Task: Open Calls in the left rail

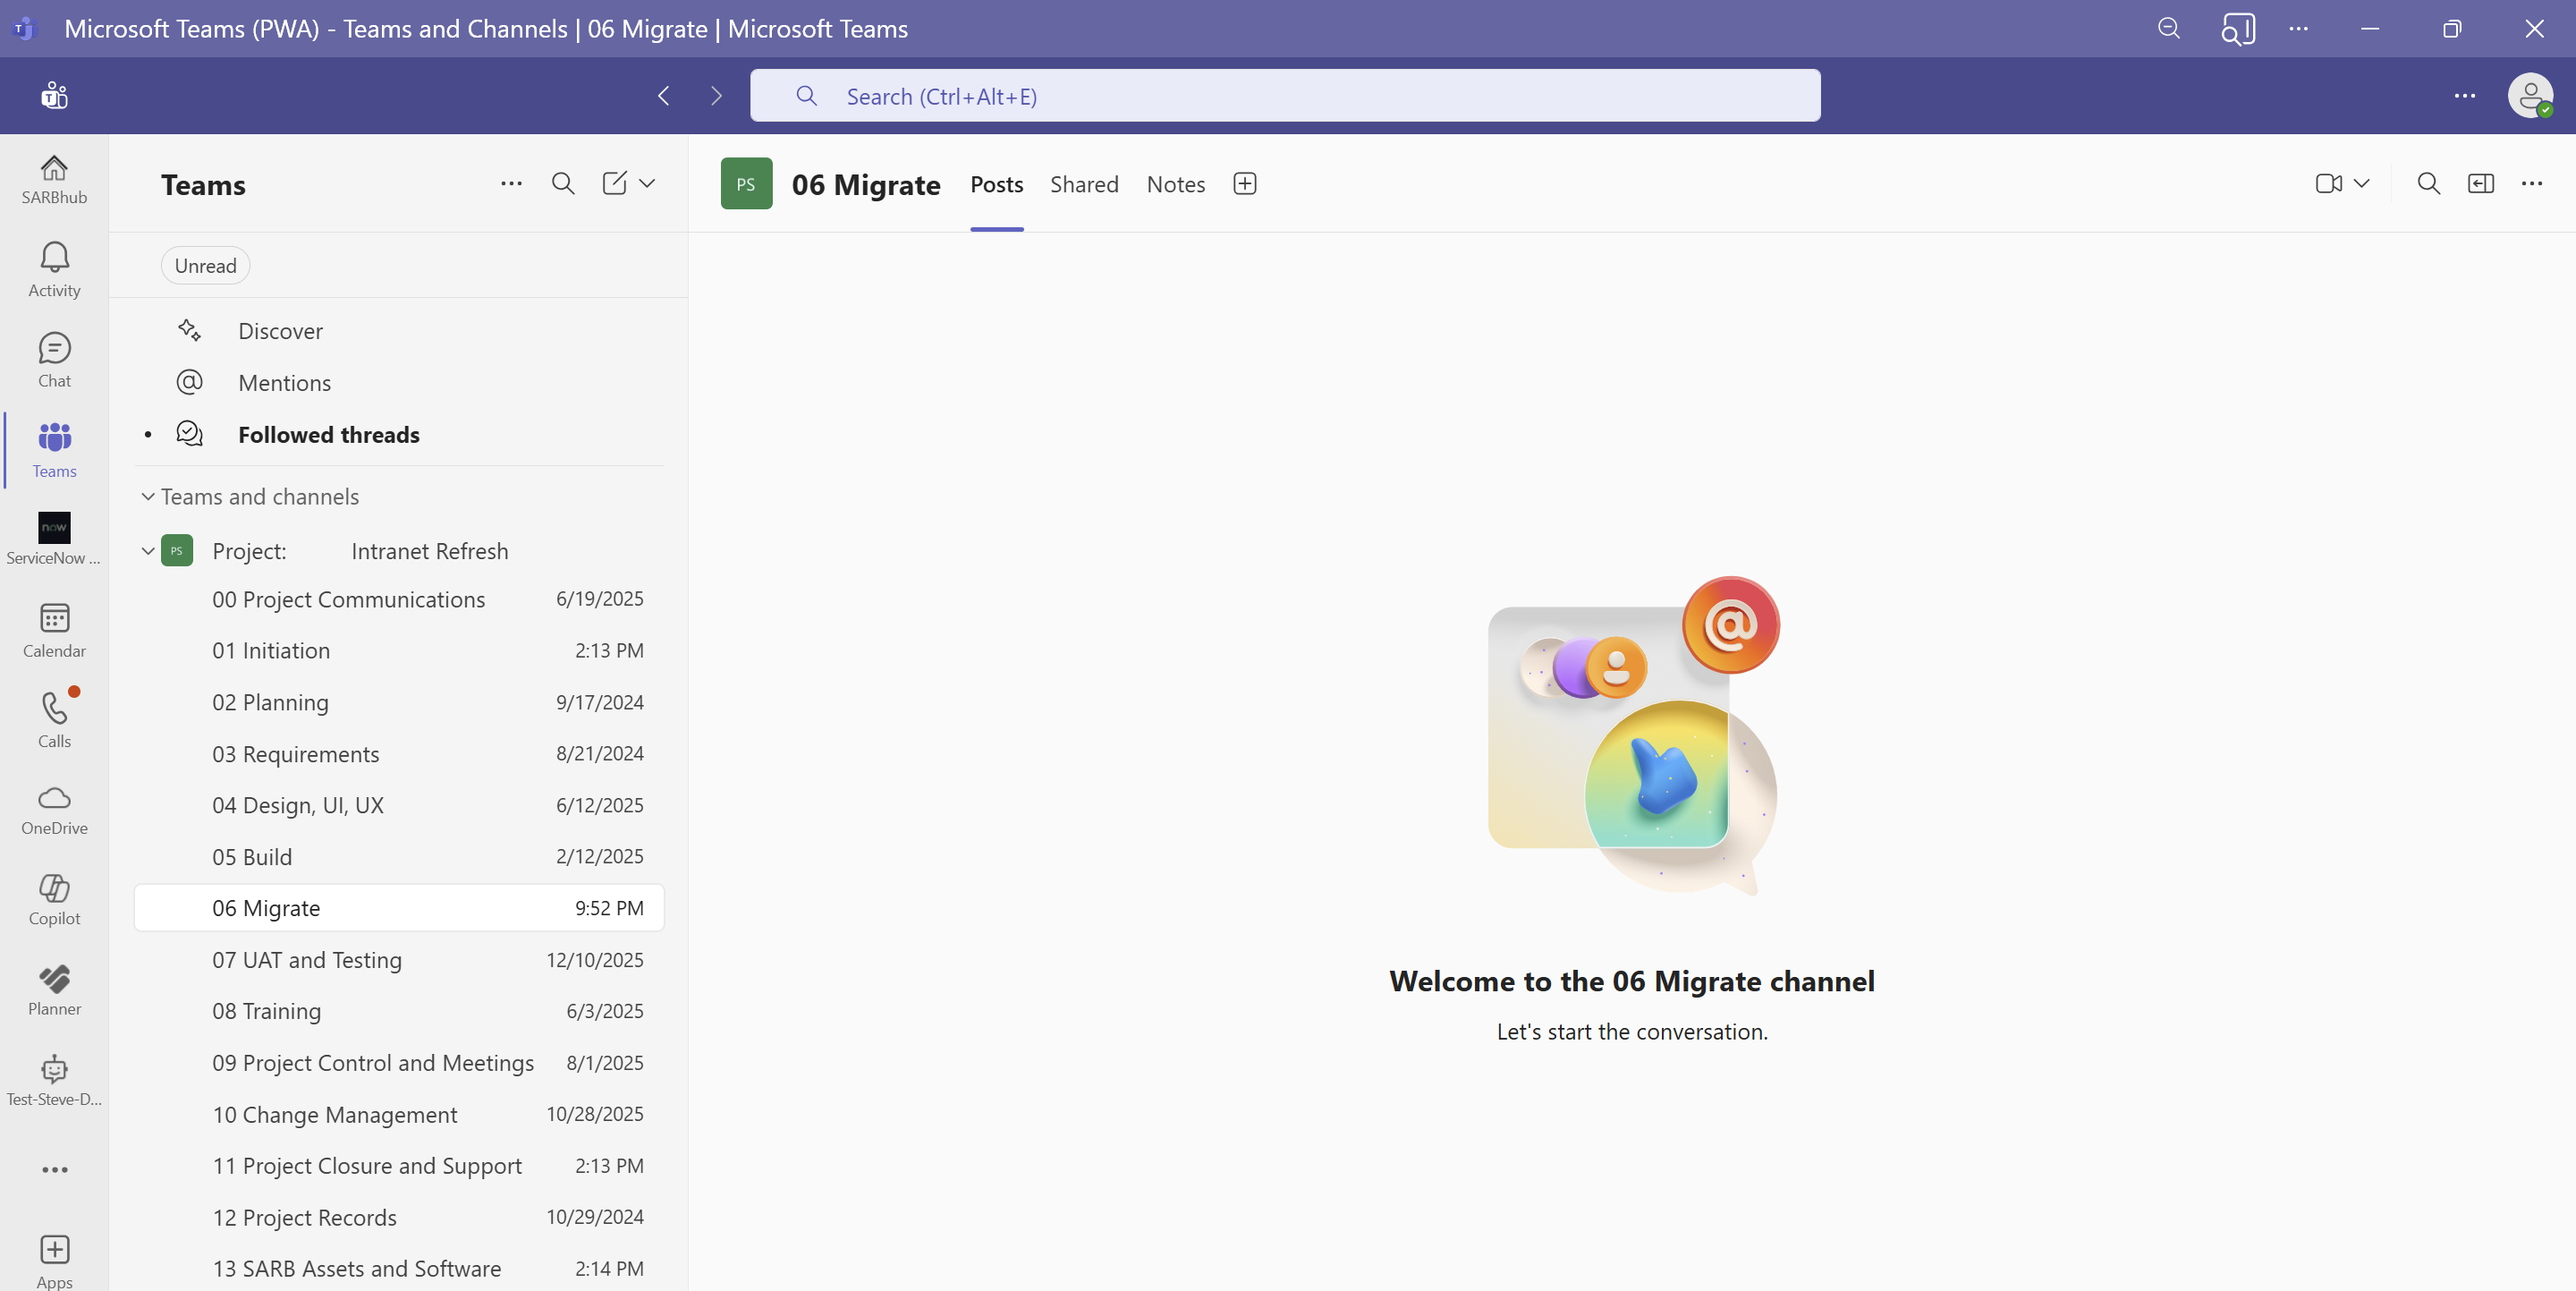Action: pos(54,719)
